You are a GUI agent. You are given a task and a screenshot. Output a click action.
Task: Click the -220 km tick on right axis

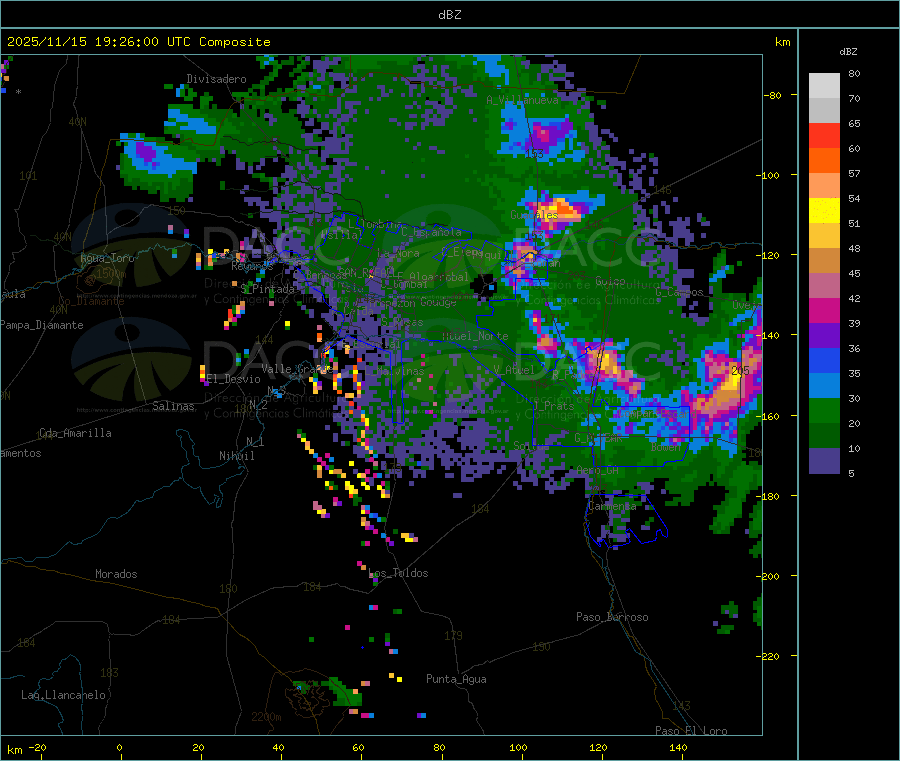(x=770, y=657)
